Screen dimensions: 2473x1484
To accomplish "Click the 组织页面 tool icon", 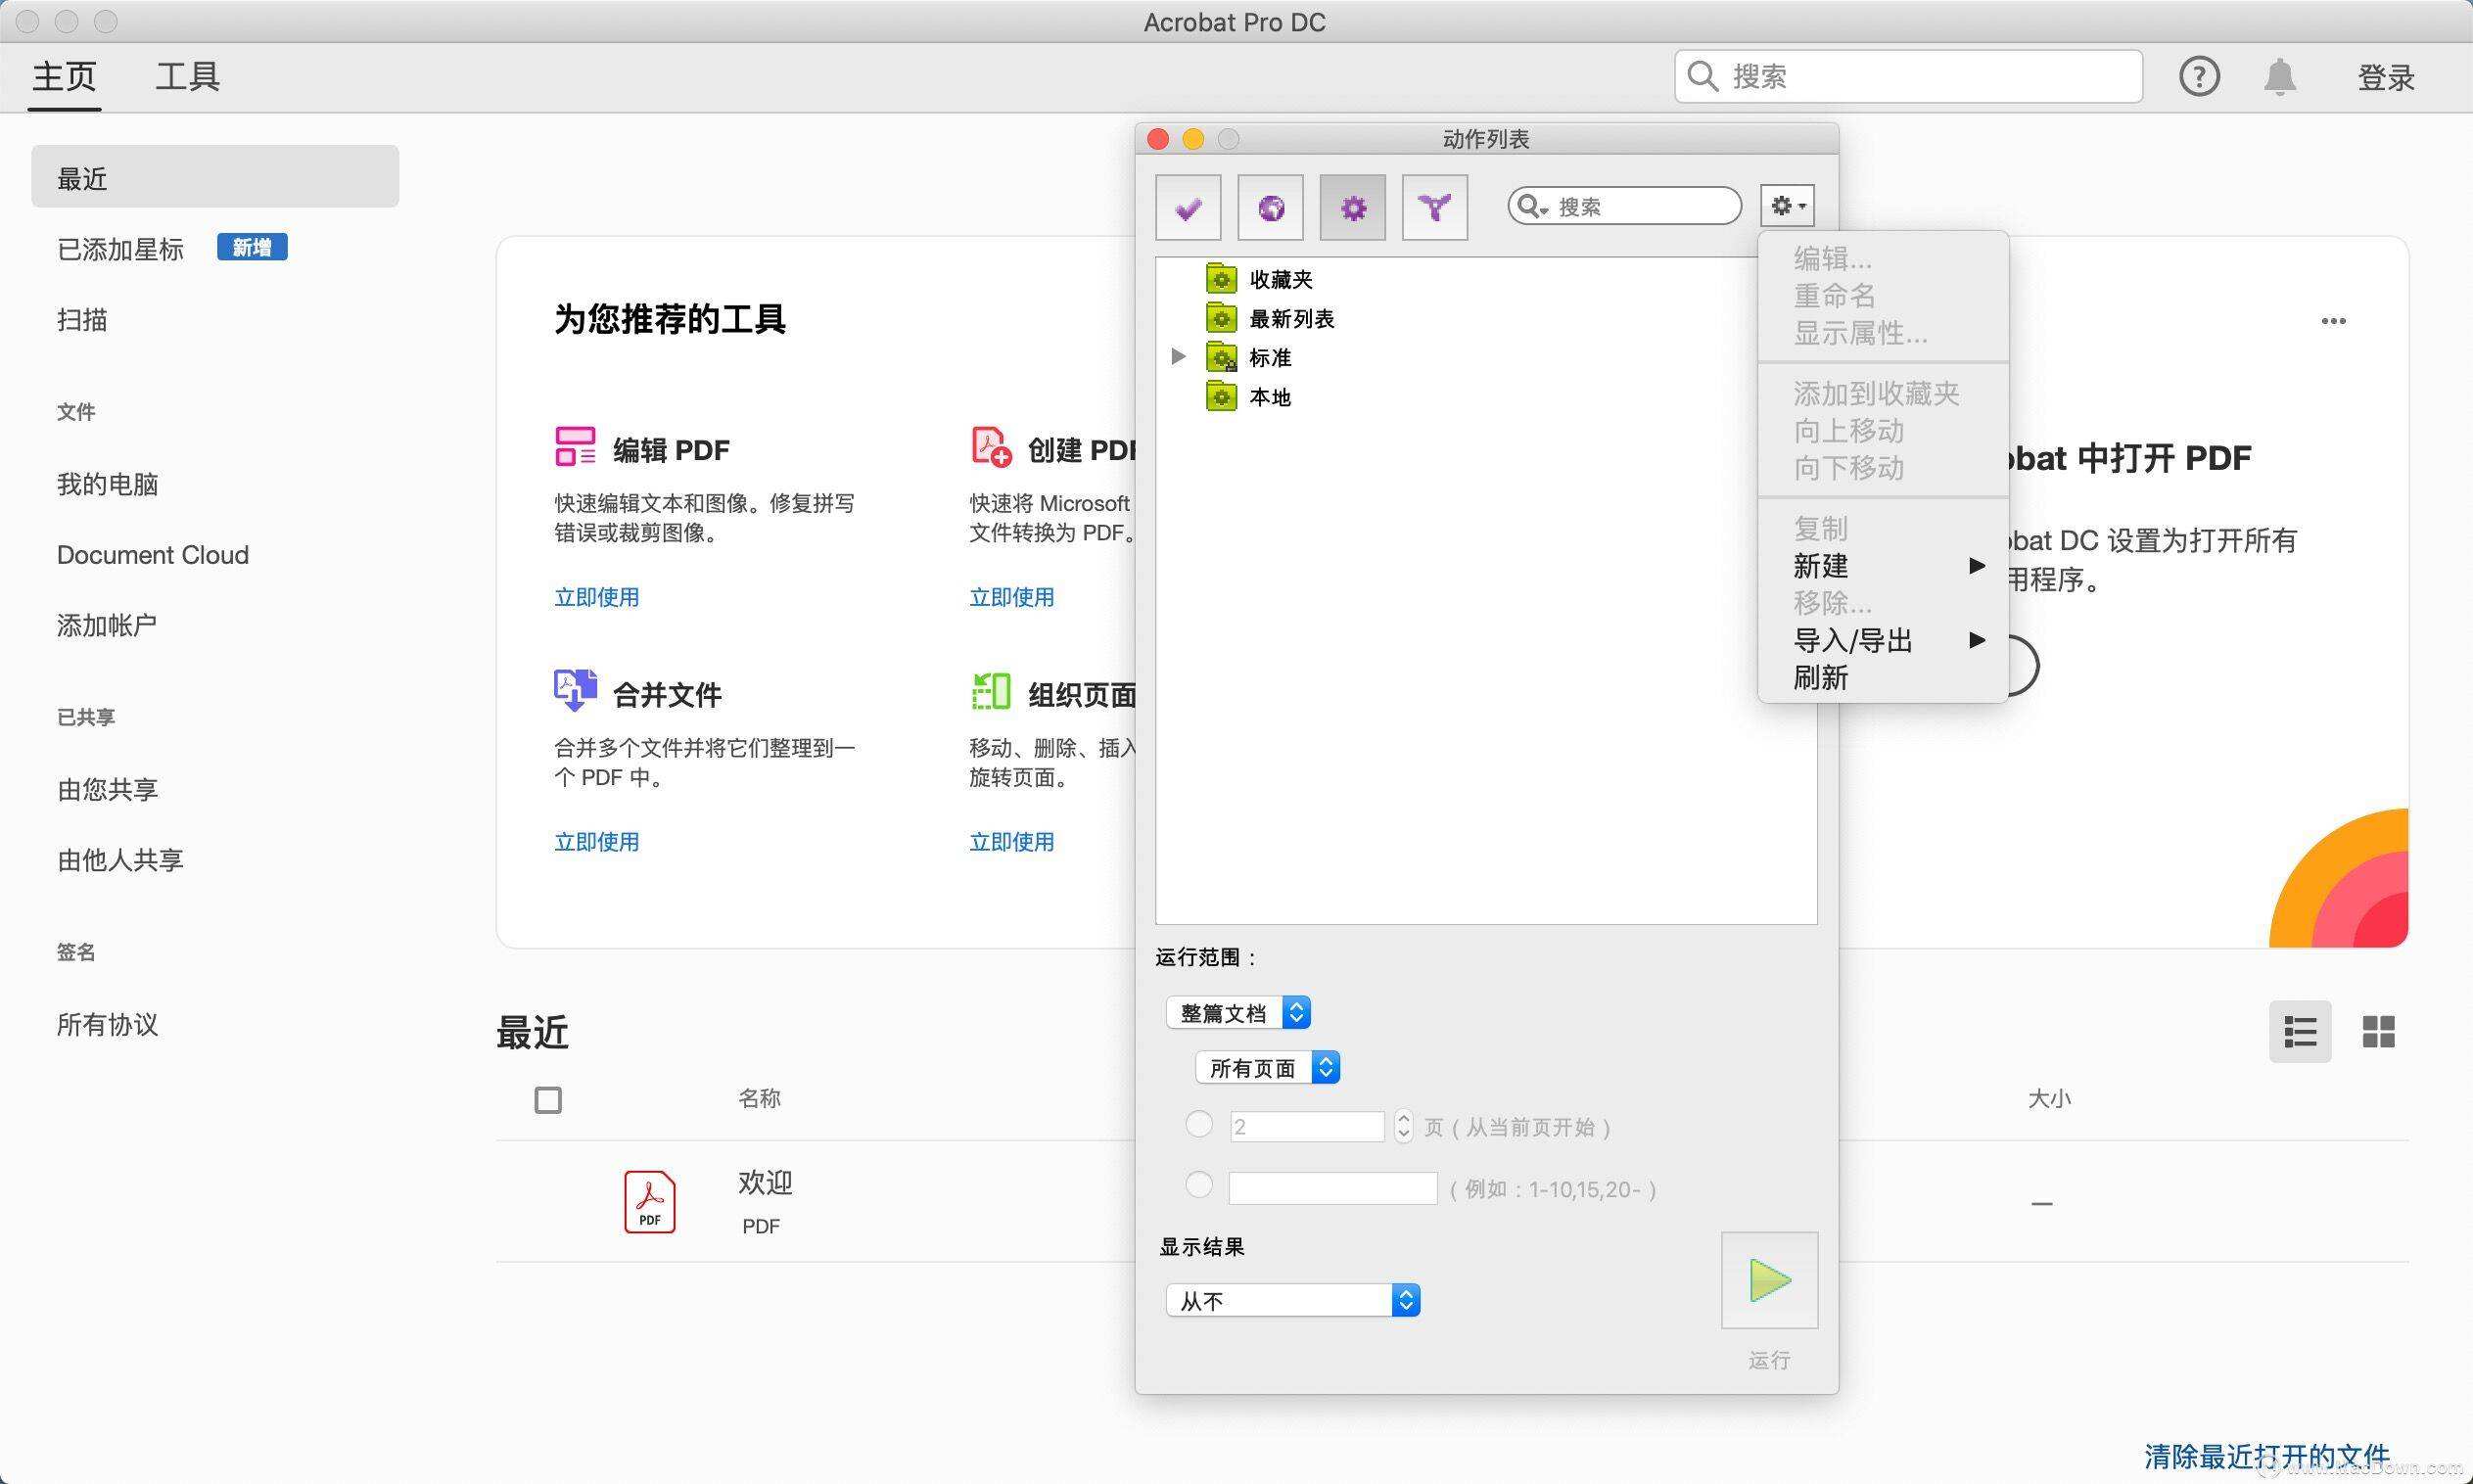I will 991,691.
